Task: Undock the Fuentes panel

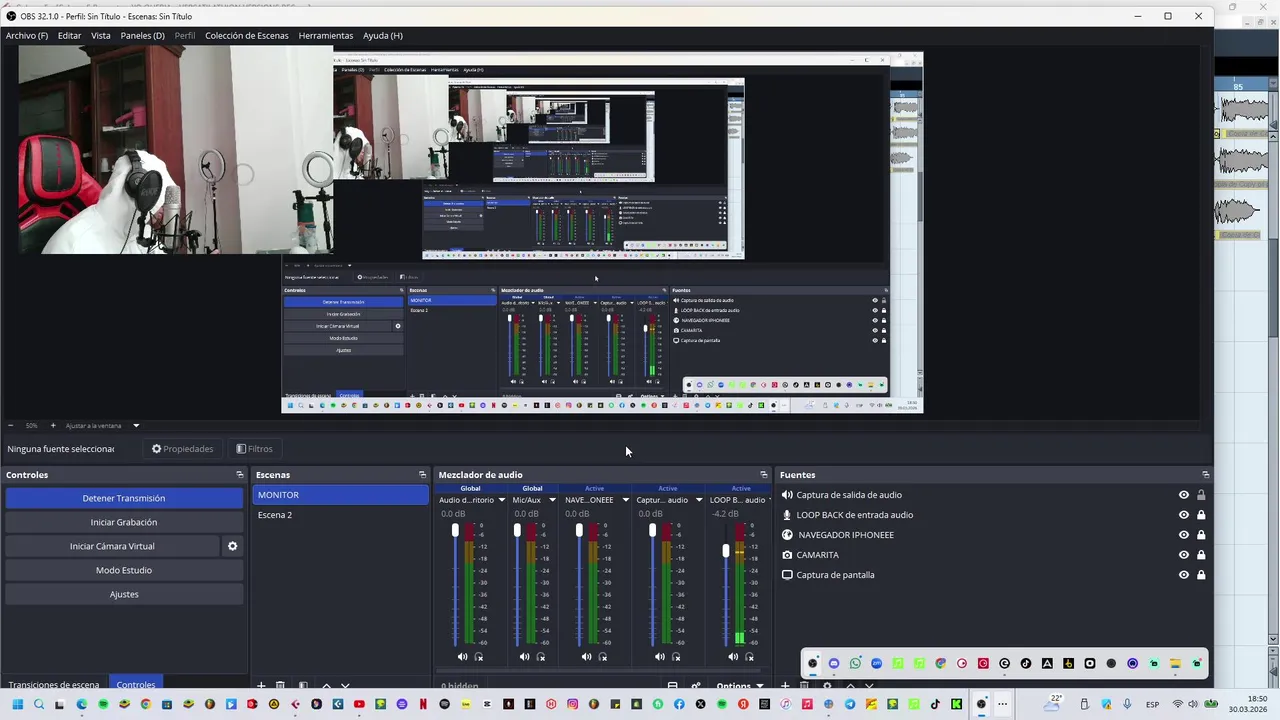Action: pyautogui.click(x=1205, y=475)
